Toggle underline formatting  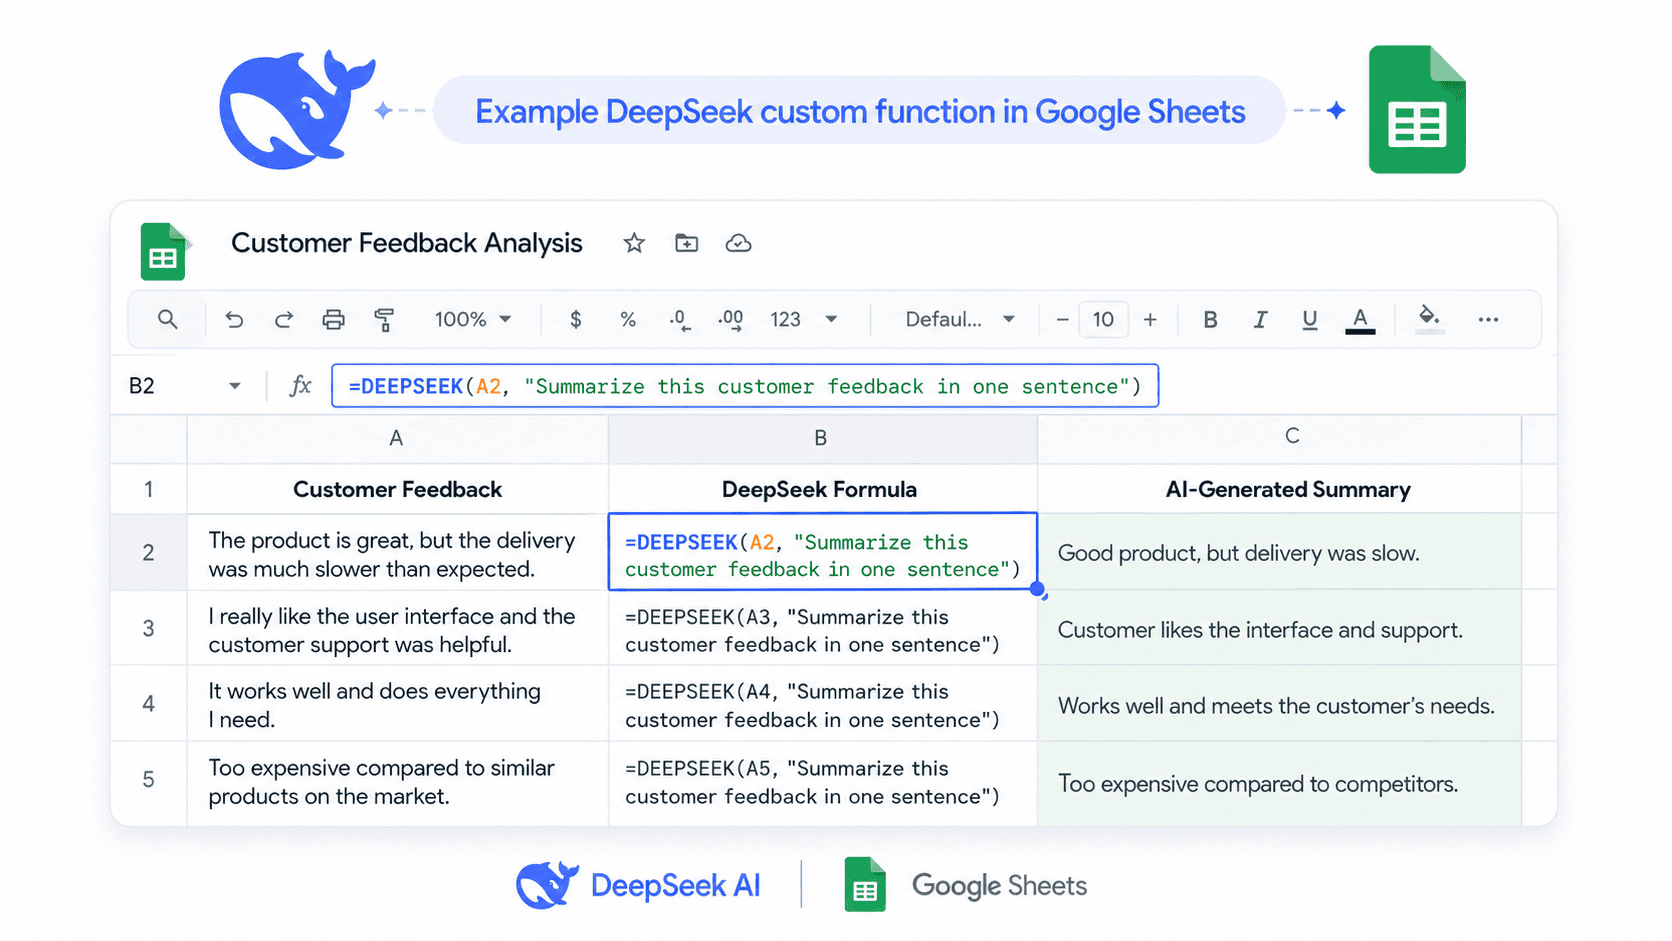click(1309, 319)
